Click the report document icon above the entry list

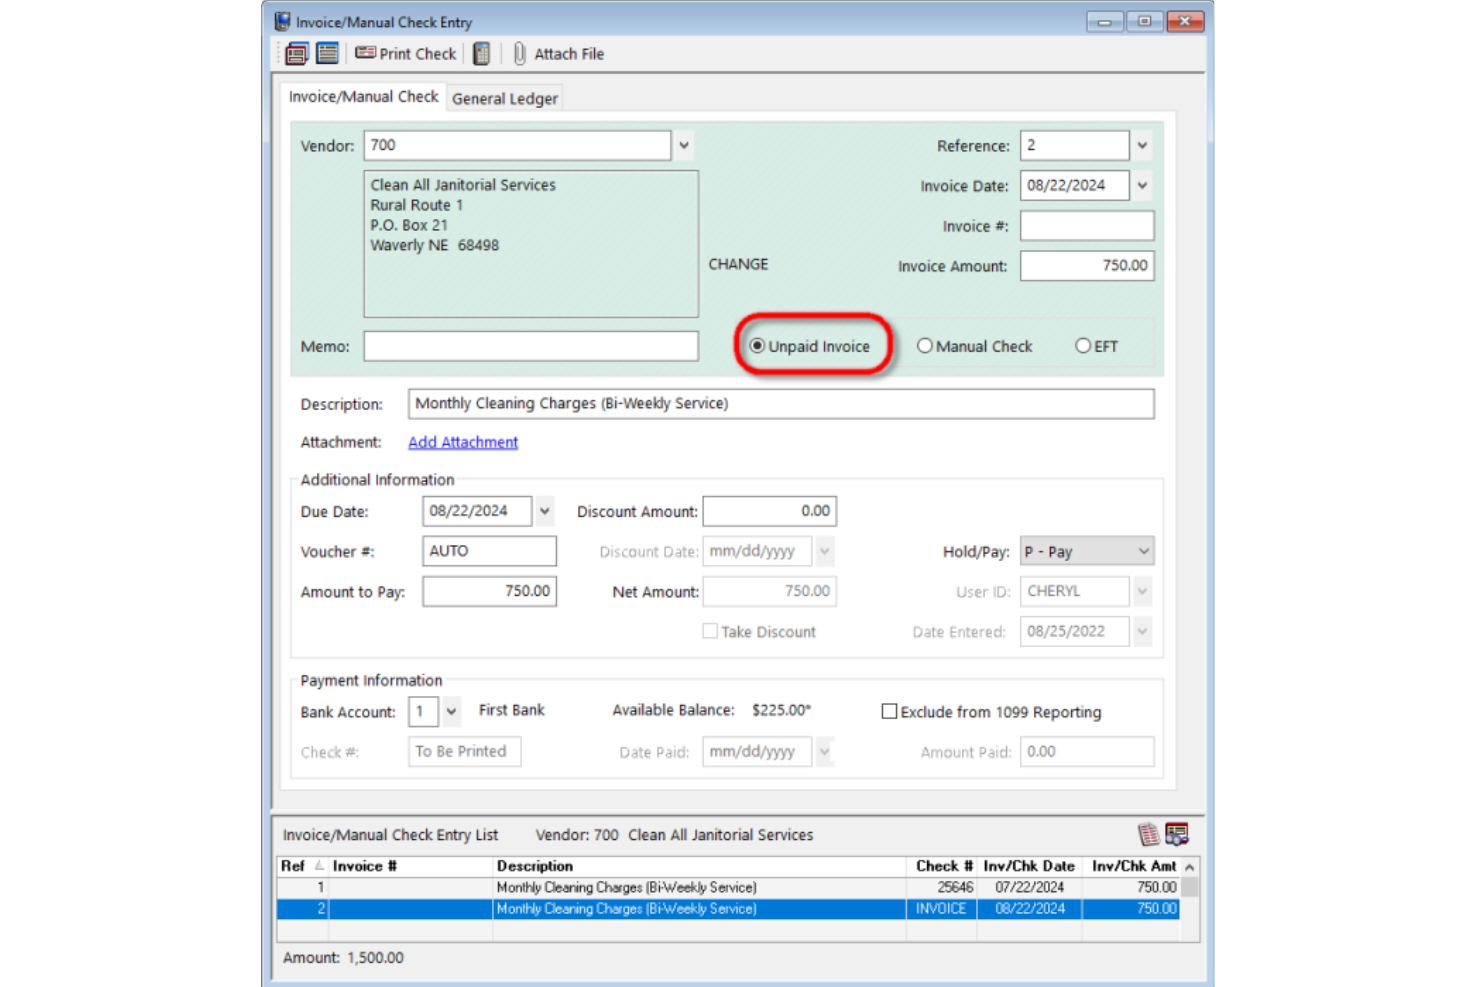(1148, 834)
